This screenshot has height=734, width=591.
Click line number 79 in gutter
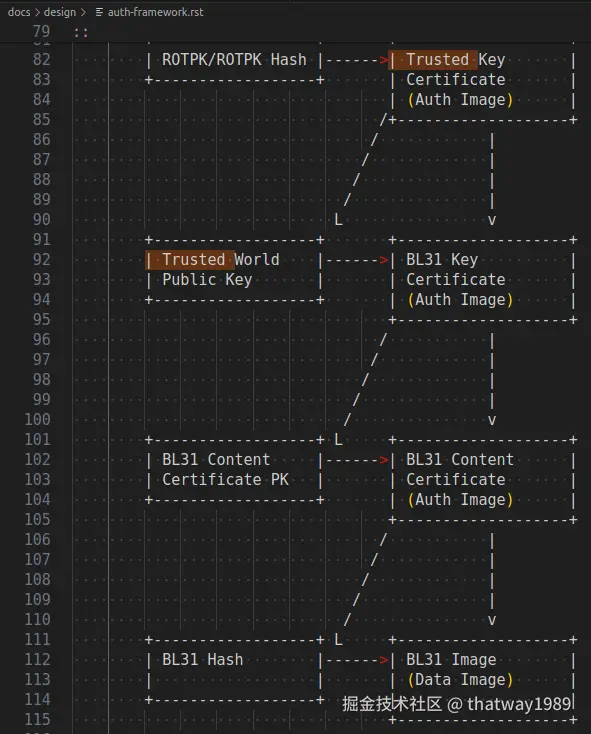pos(41,31)
